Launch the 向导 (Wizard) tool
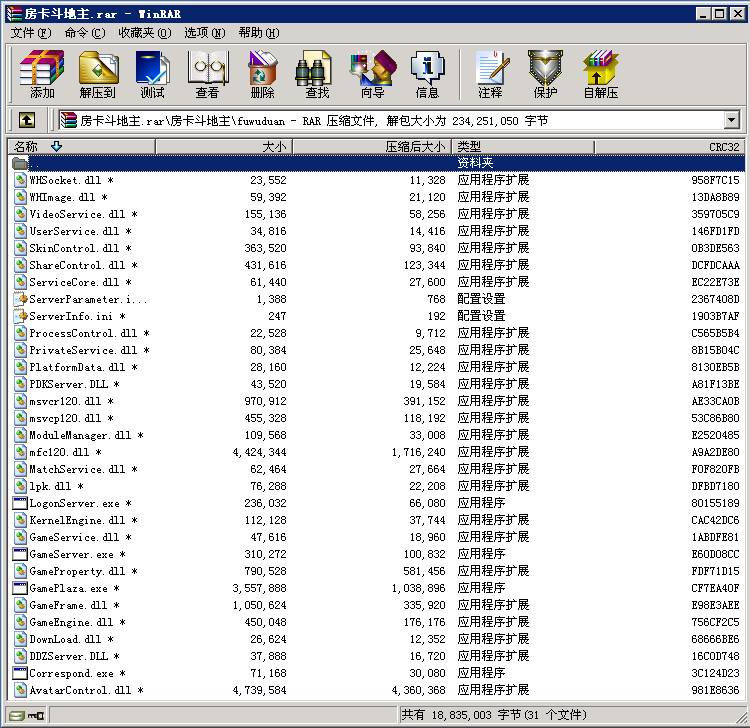 [372, 74]
